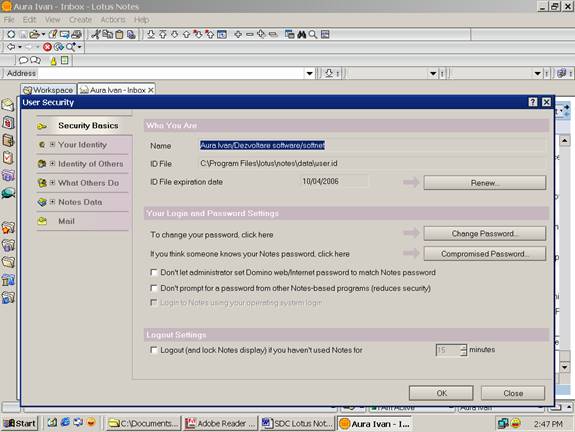Expand the Identity of Others section

[52, 164]
